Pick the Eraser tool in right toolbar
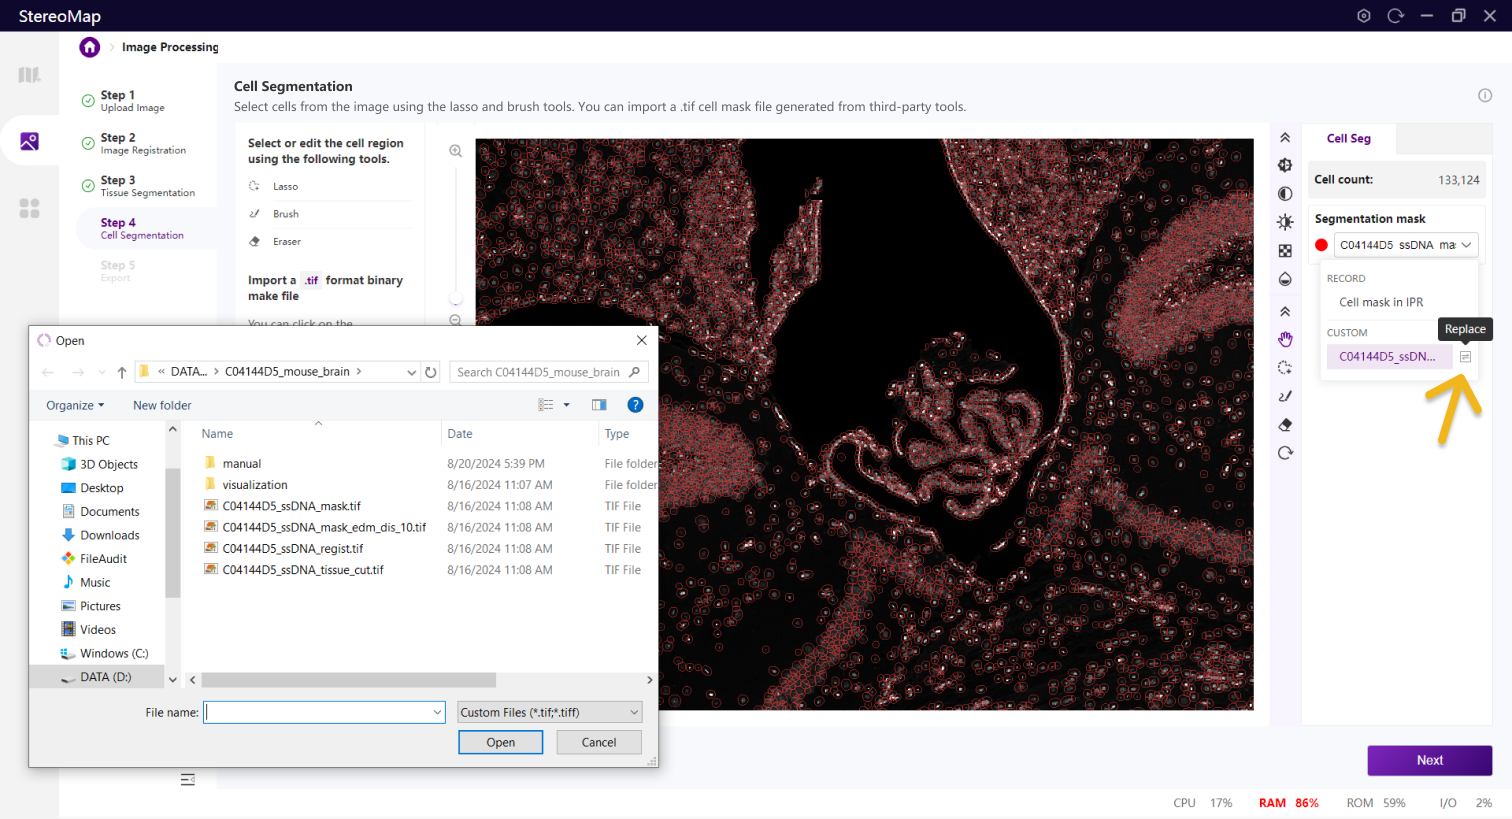Viewport: 1512px width, 819px height. [1285, 425]
